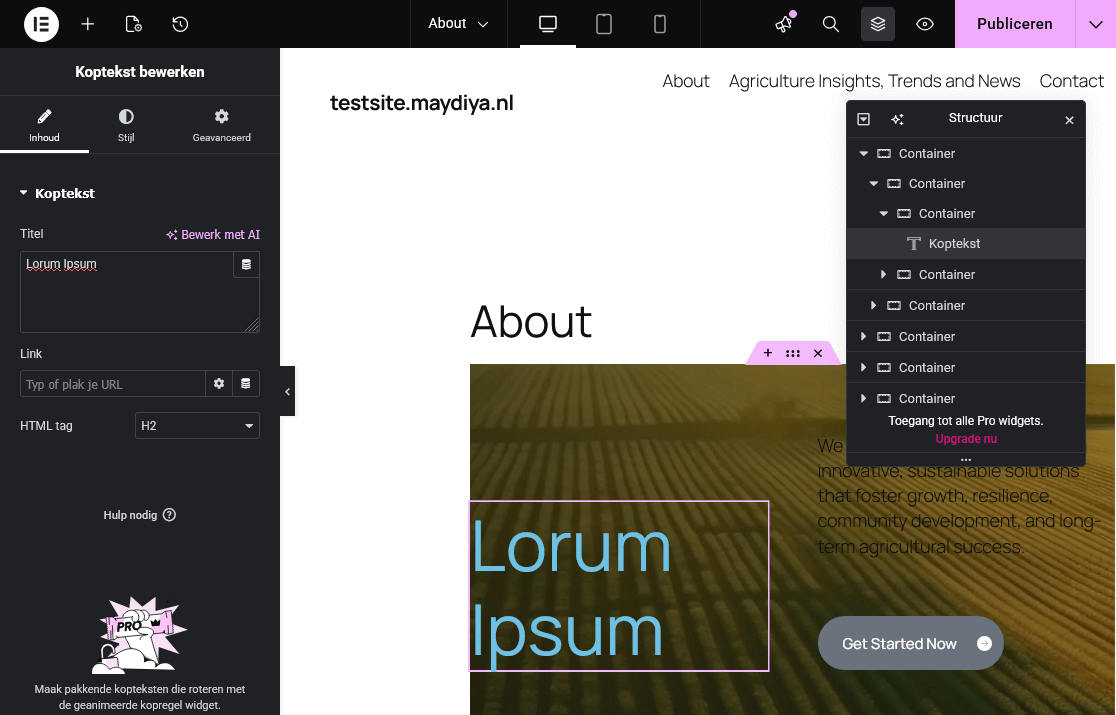This screenshot has width=1116, height=715.
Task: Open the Elementor logo menu
Action: 41,24
